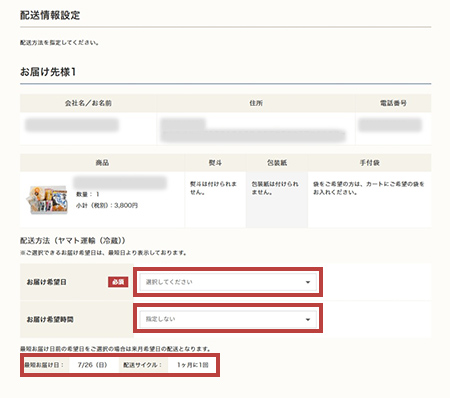
Task: Click the 商品 column header
Action: click(x=102, y=163)
